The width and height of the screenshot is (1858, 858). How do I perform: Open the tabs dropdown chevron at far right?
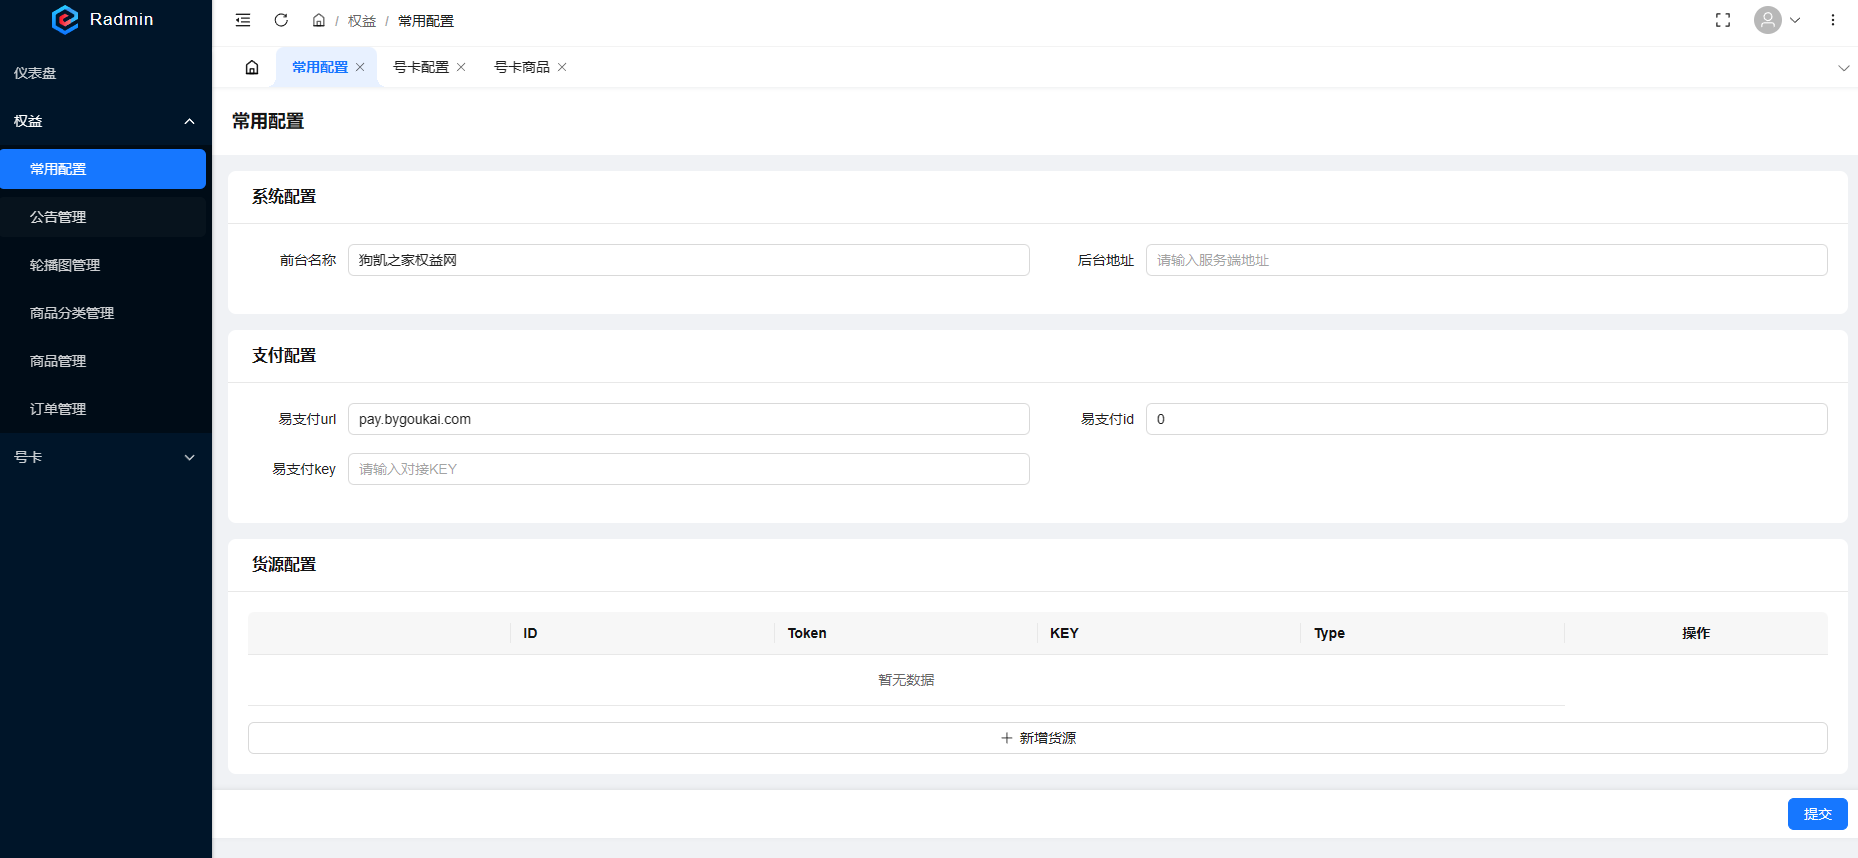pyautogui.click(x=1843, y=68)
